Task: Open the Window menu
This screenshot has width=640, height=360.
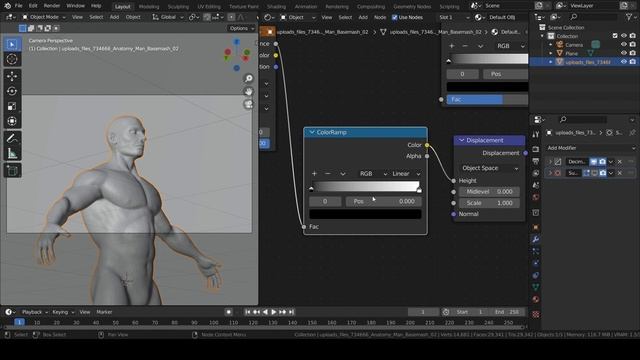Action: (x=76, y=6)
